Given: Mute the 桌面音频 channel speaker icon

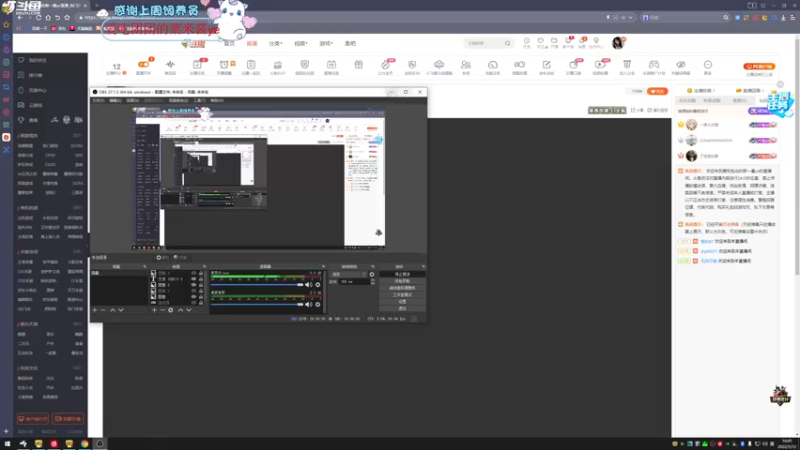Looking at the screenshot, I should coord(308,304).
